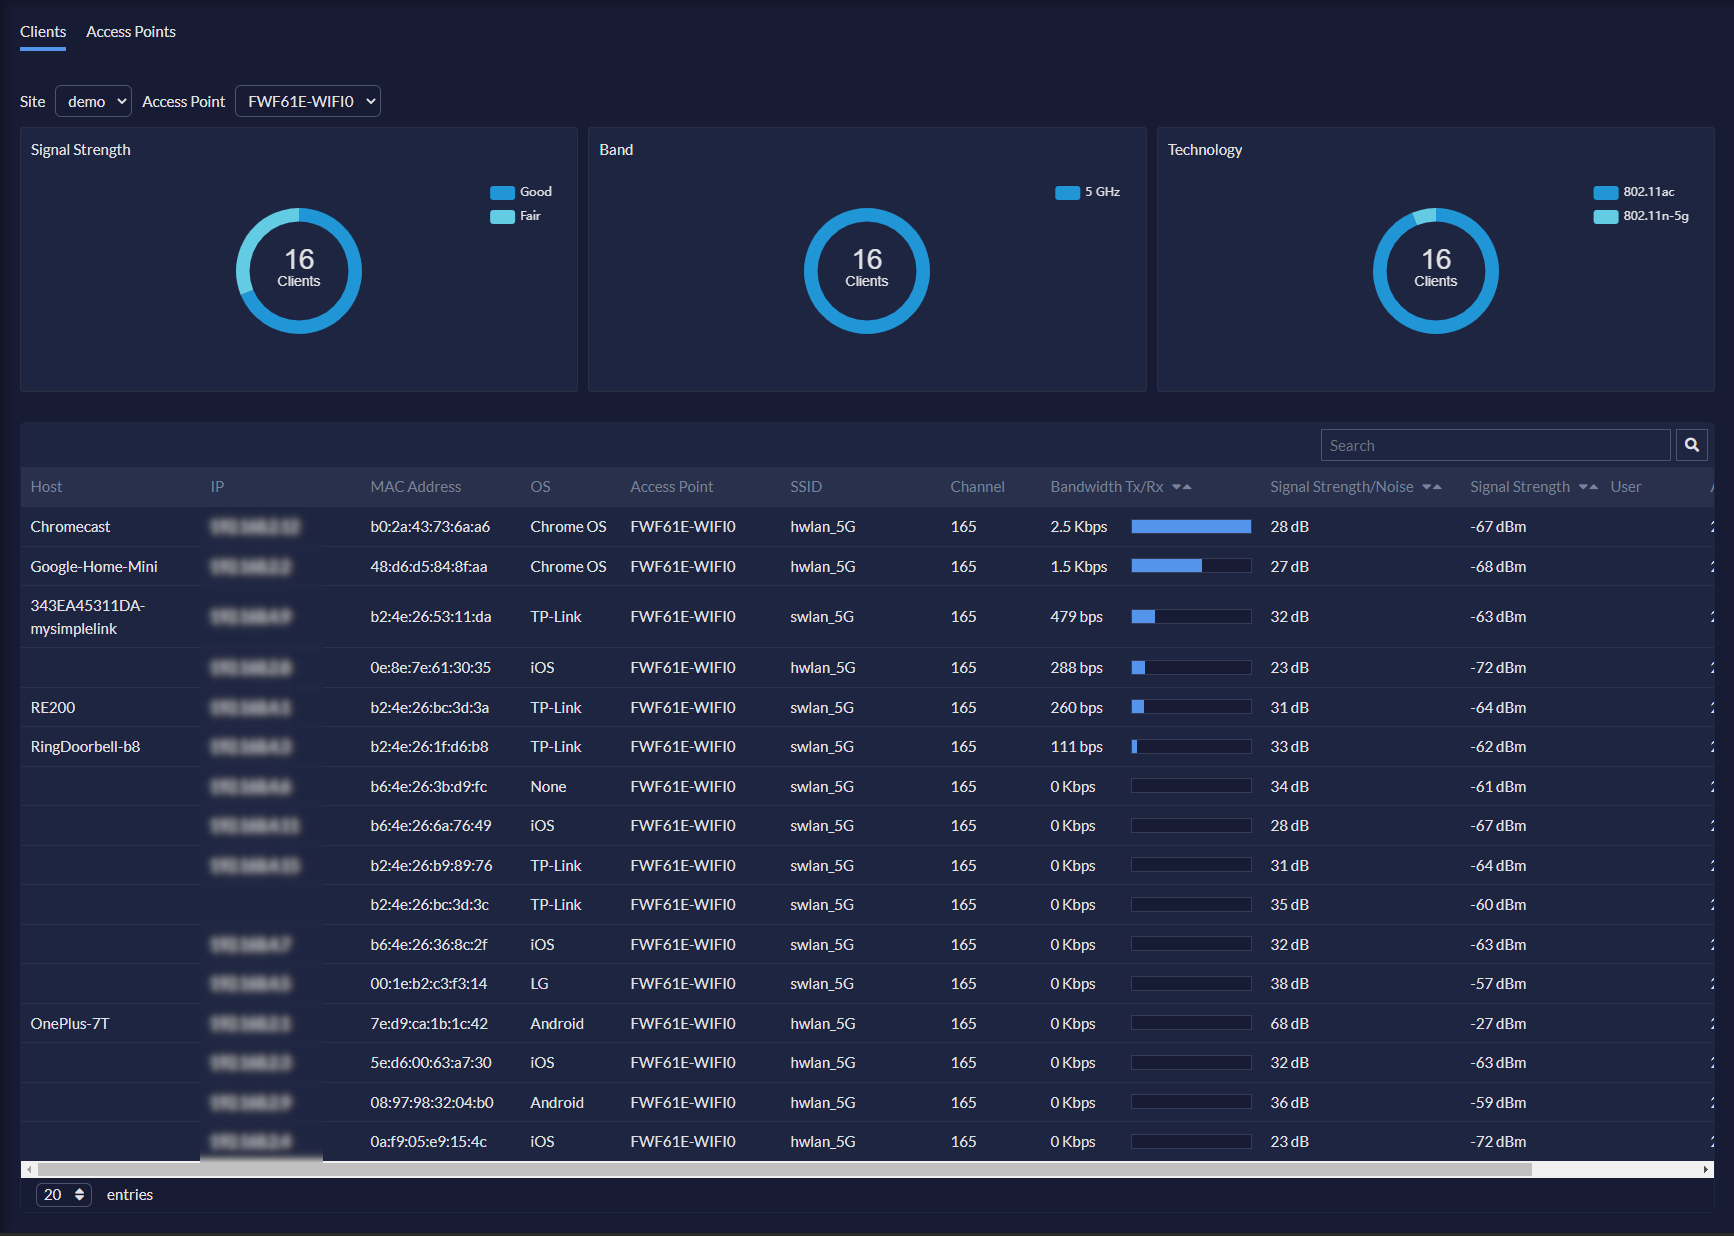Click the Signal Strength donut chart

tap(299, 271)
